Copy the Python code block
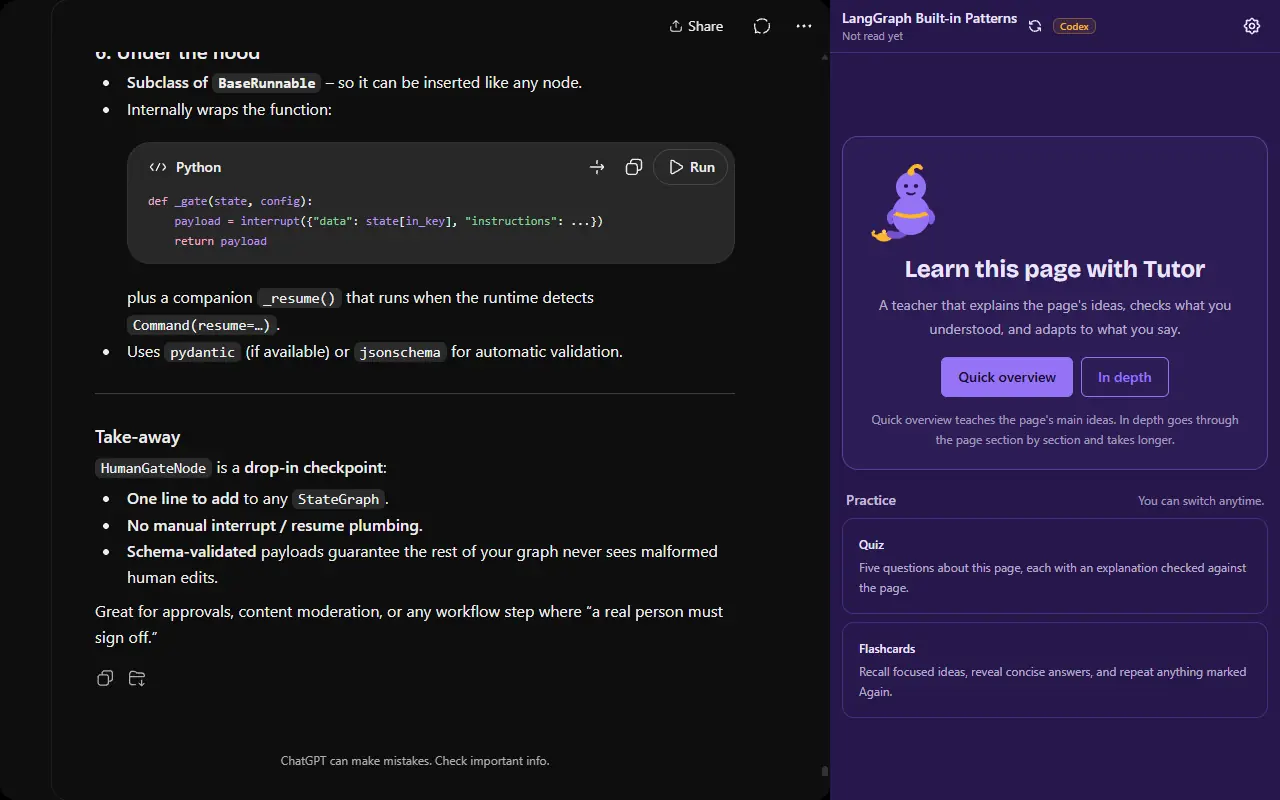The image size is (1280, 800). (x=633, y=167)
